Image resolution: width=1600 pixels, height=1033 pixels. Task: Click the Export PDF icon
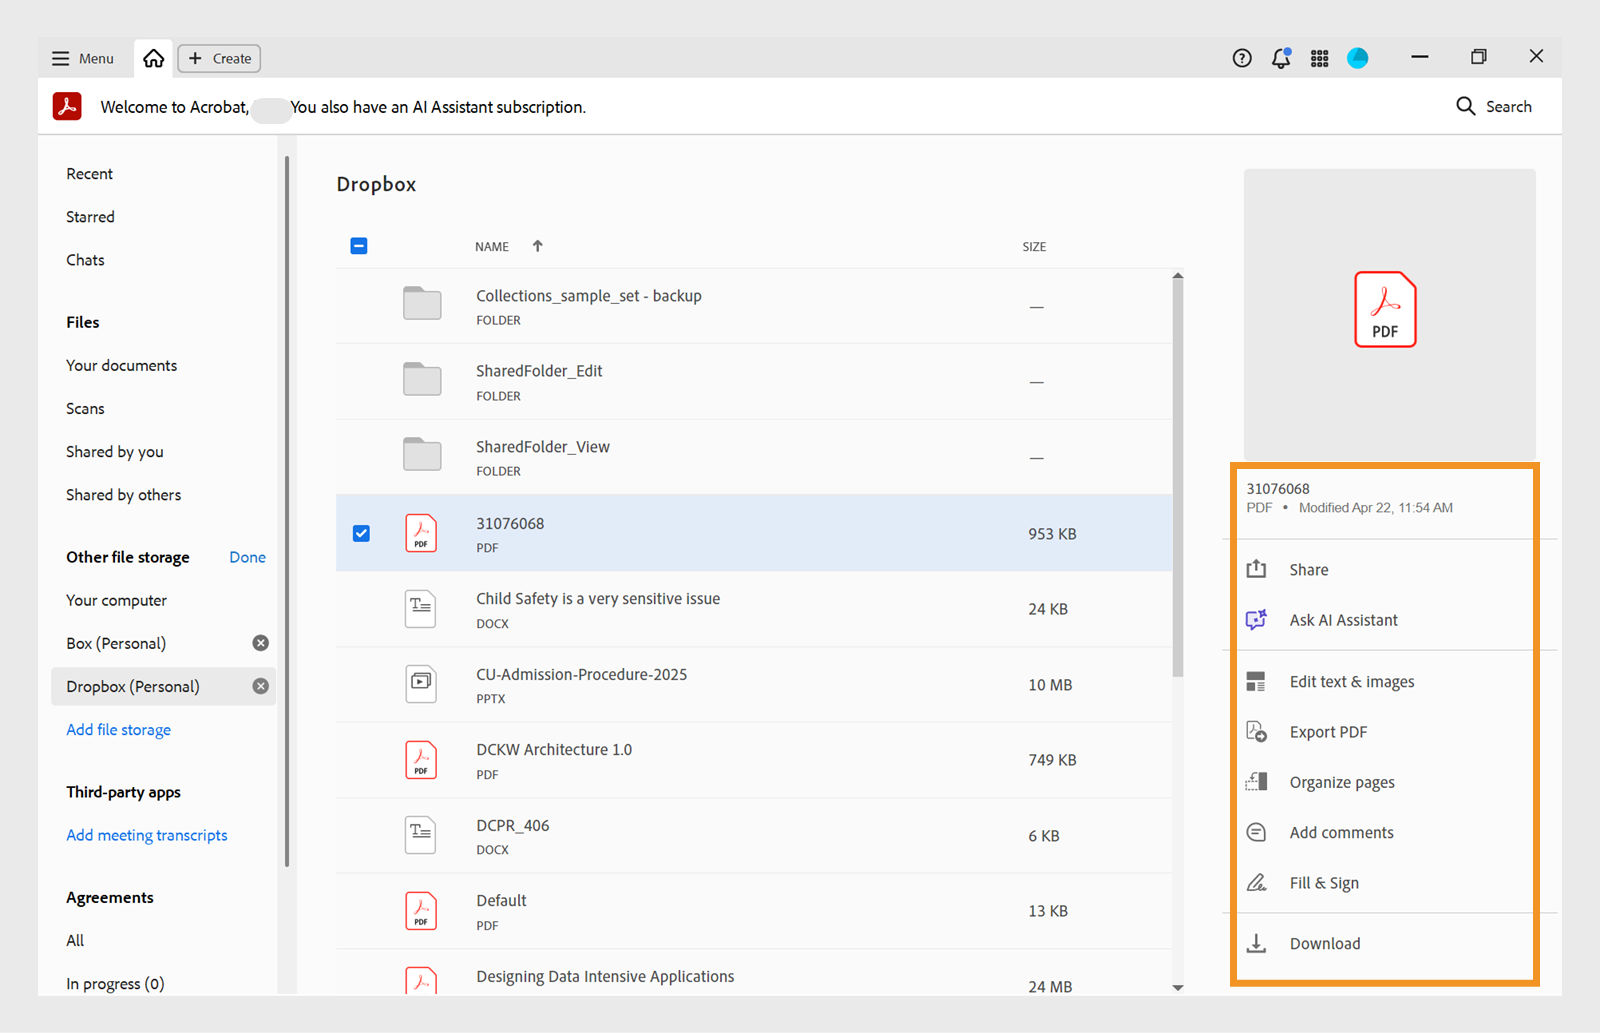point(1257,732)
